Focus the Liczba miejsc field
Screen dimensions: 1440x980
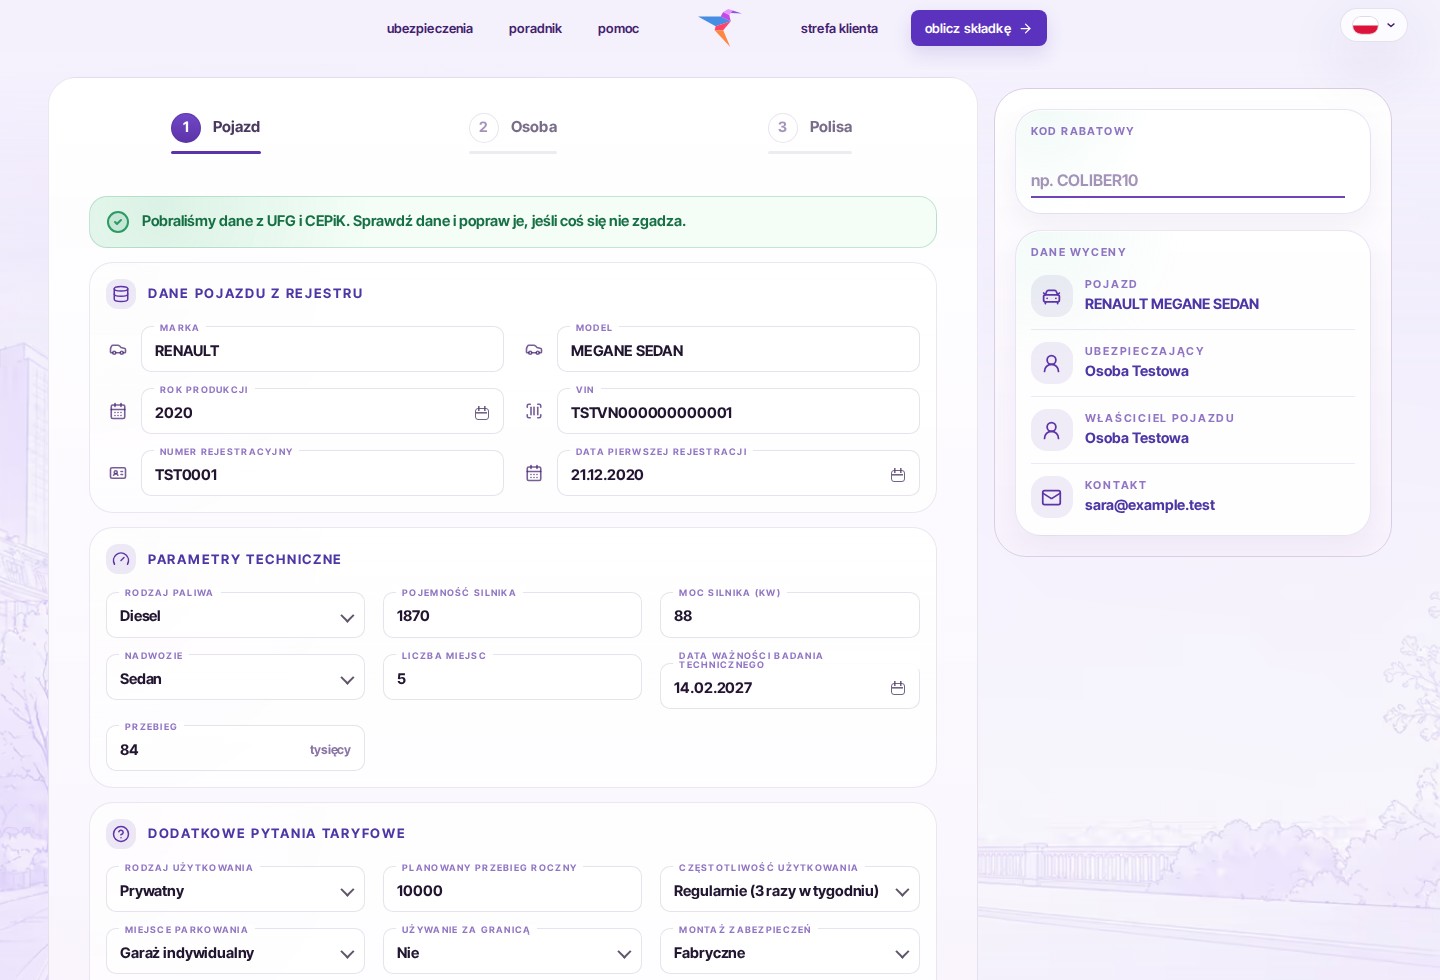tap(513, 678)
